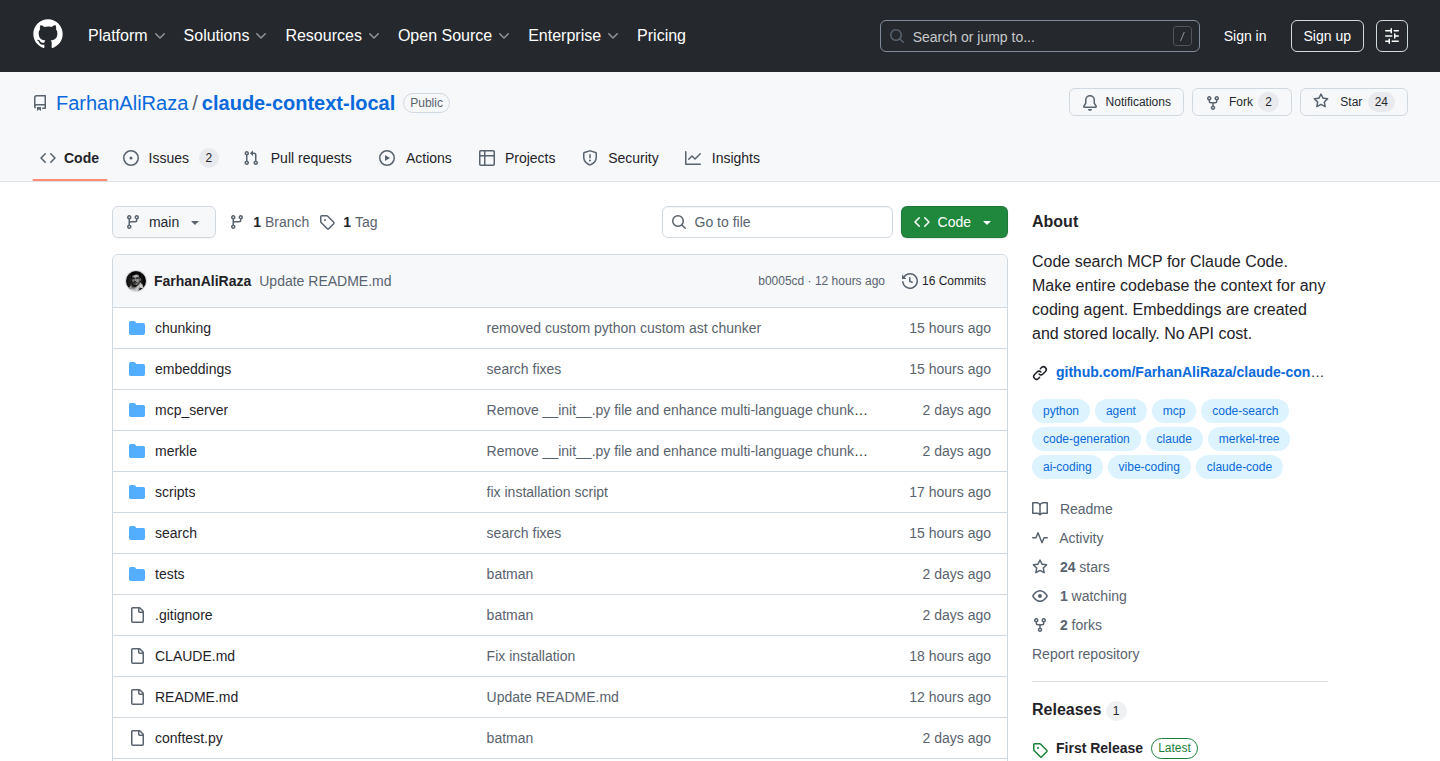Click the tests folder icon
1440x761 pixels.
pyautogui.click(x=137, y=574)
